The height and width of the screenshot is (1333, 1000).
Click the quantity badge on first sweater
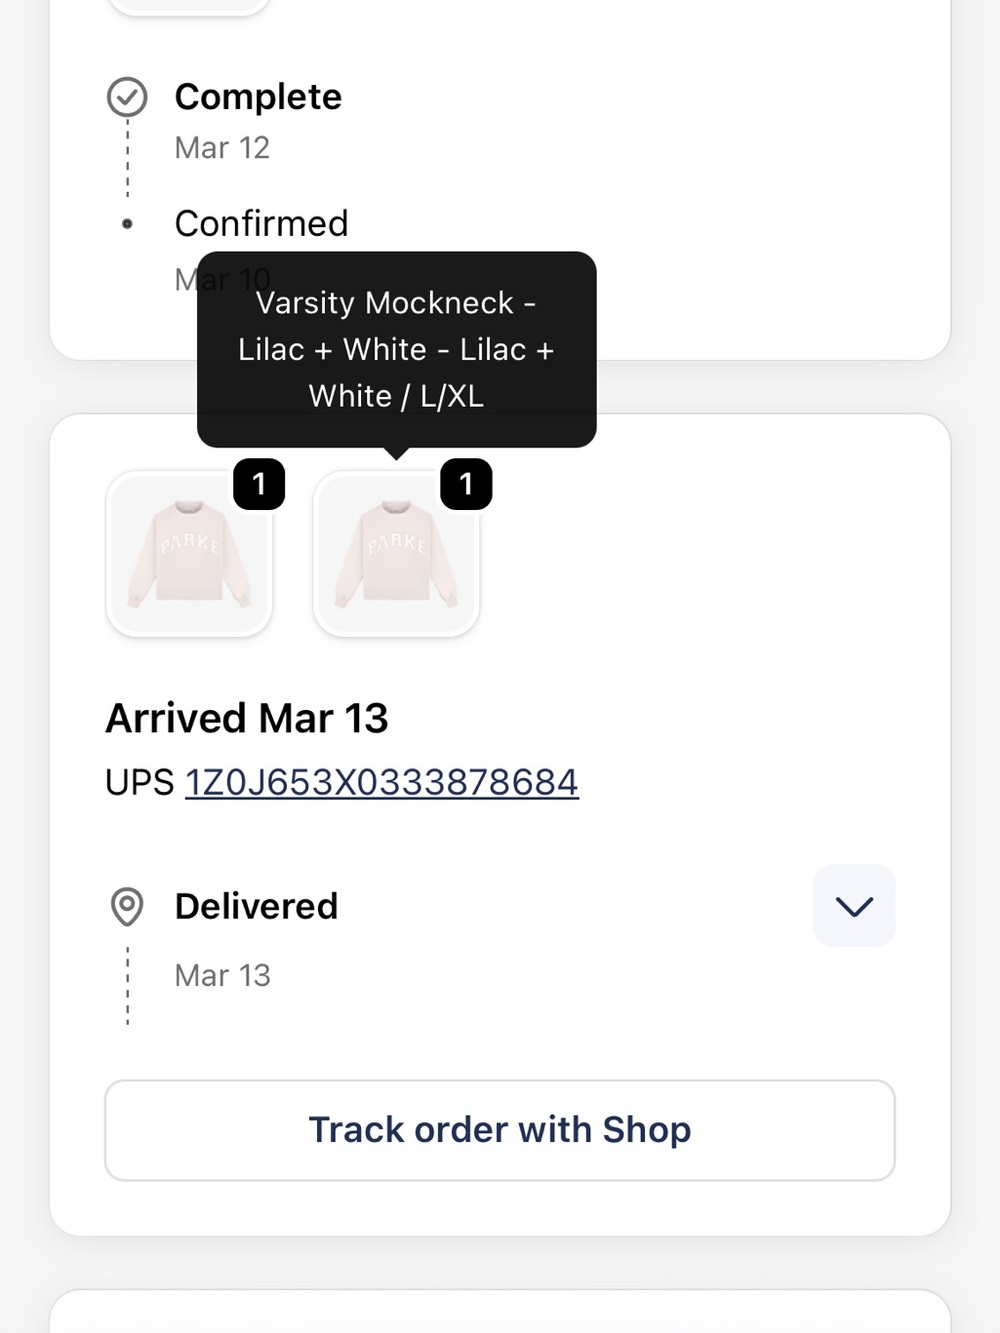coord(259,484)
